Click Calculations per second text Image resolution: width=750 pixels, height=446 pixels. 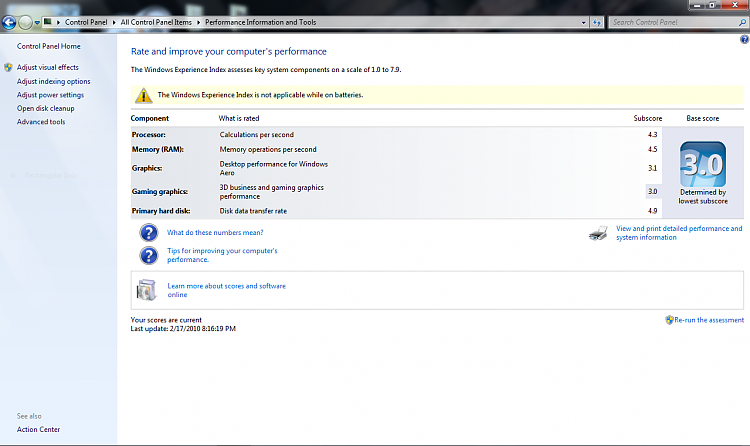pyautogui.click(x=256, y=135)
